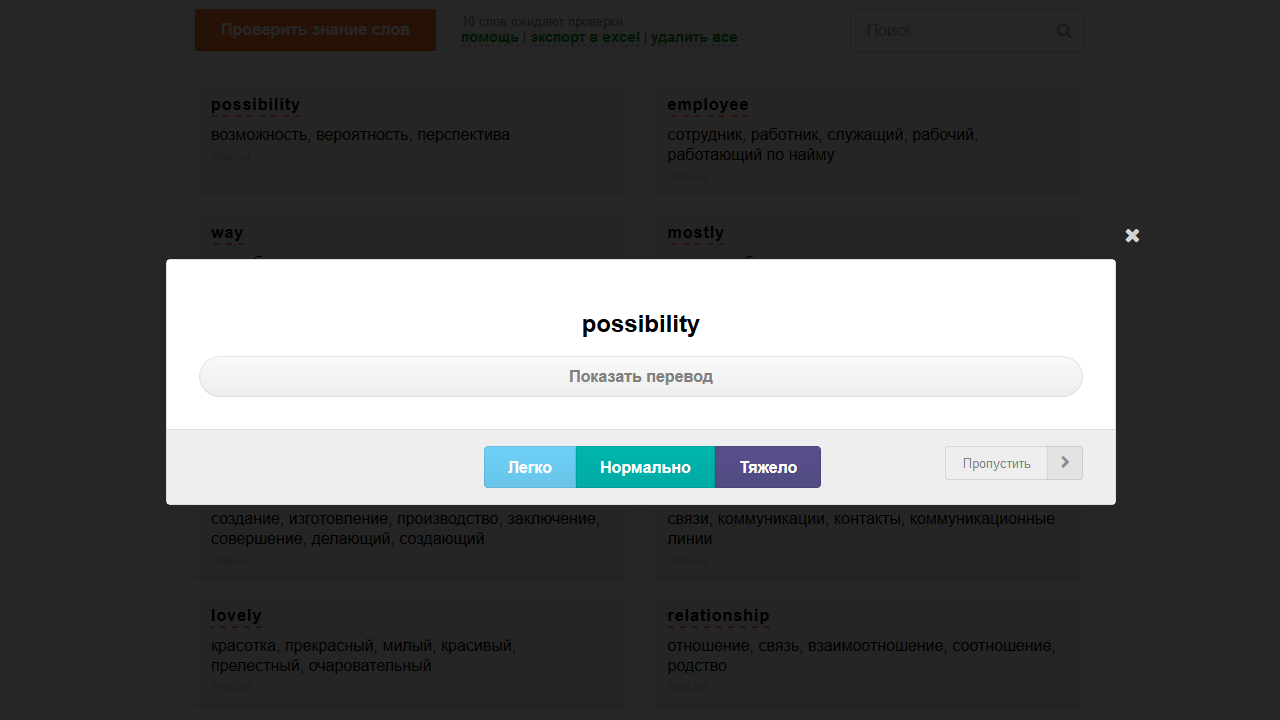Click Проверить знание слов button
This screenshot has width=1280, height=720.
tap(315, 30)
